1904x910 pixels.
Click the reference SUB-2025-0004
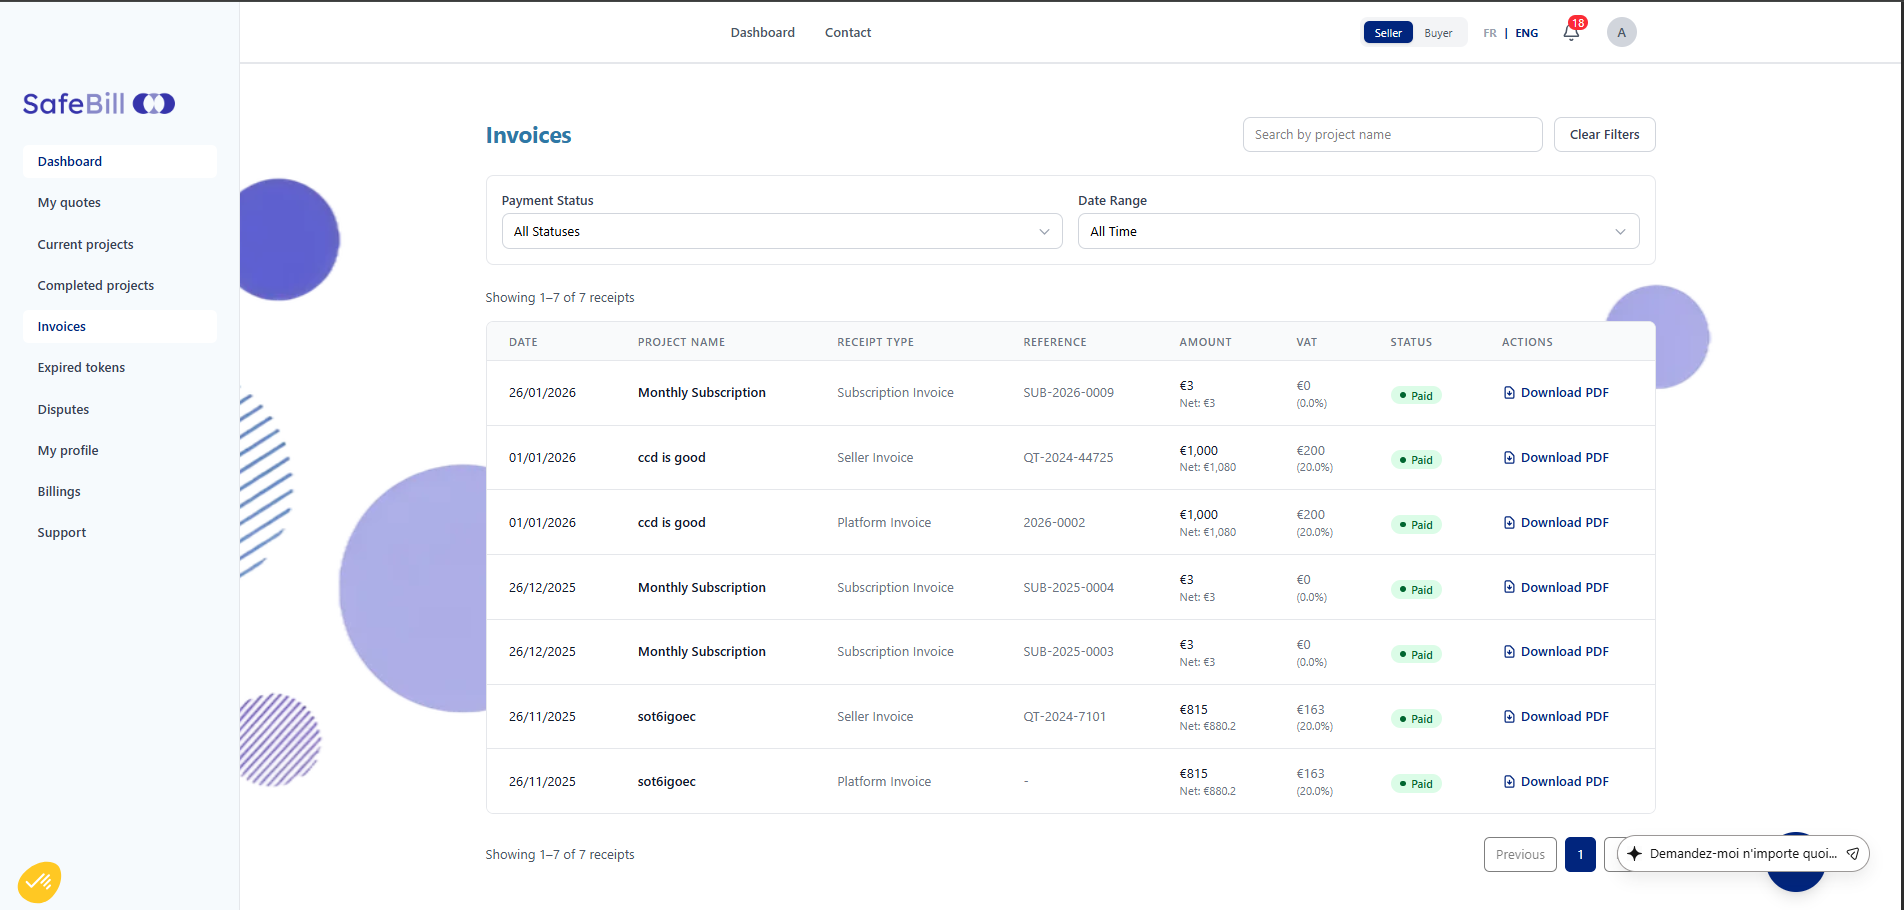pyautogui.click(x=1068, y=588)
